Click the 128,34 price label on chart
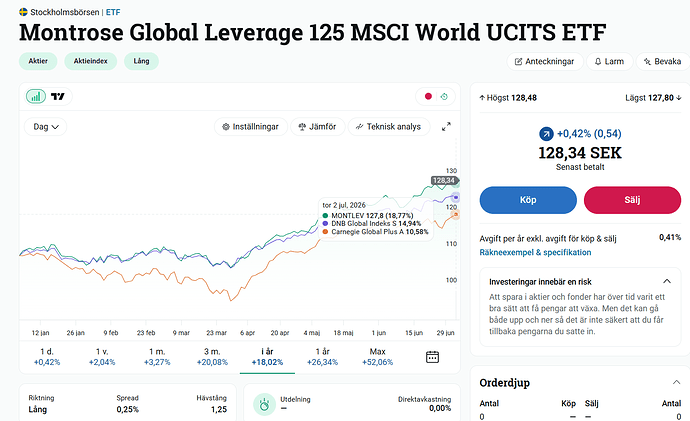 click(x=444, y=180)
